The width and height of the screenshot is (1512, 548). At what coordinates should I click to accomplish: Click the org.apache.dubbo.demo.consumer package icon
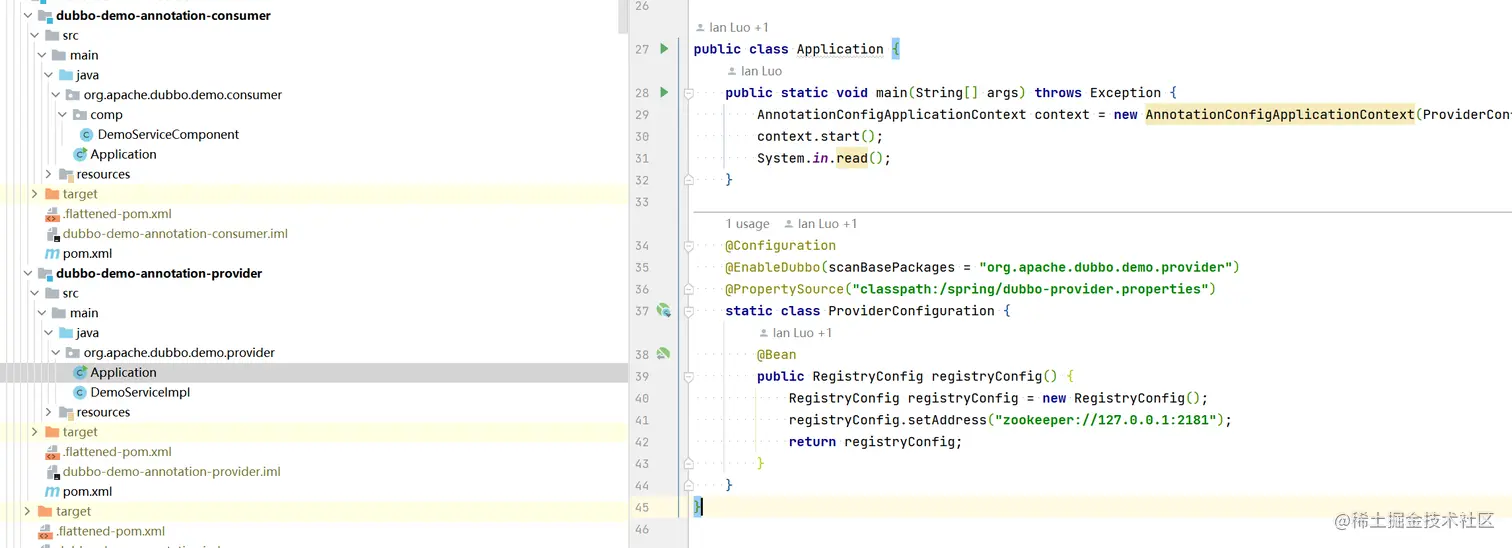point(73,95)
